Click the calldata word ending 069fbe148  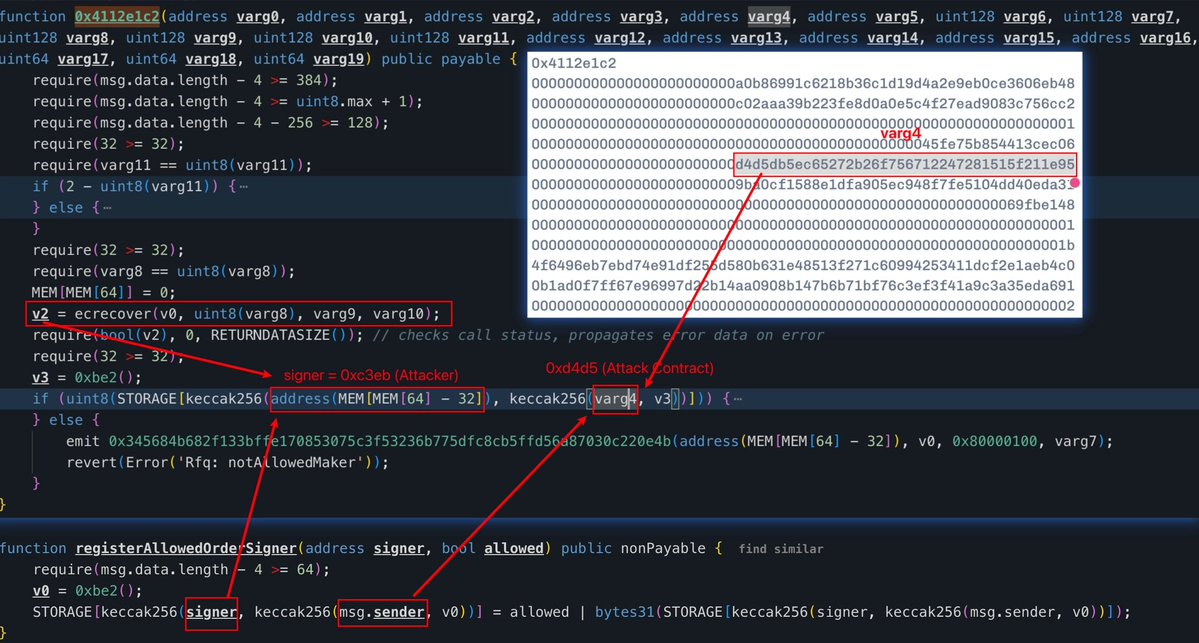click(x=803, y=205)
